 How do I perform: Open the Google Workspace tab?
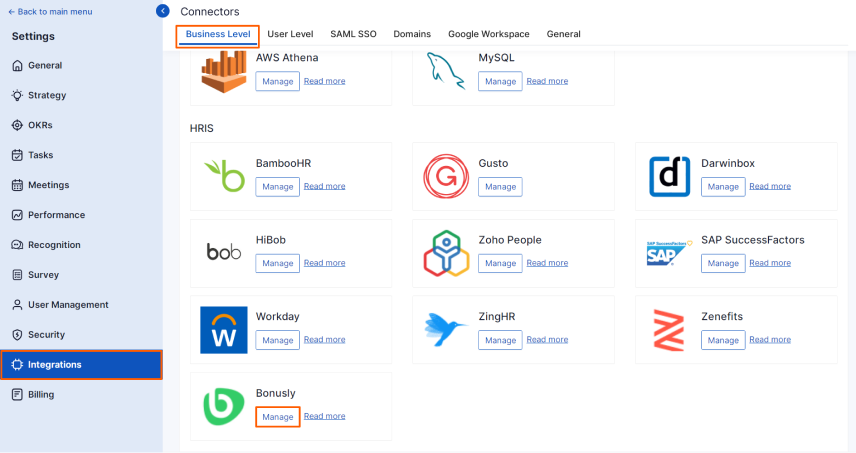point(489,34)
